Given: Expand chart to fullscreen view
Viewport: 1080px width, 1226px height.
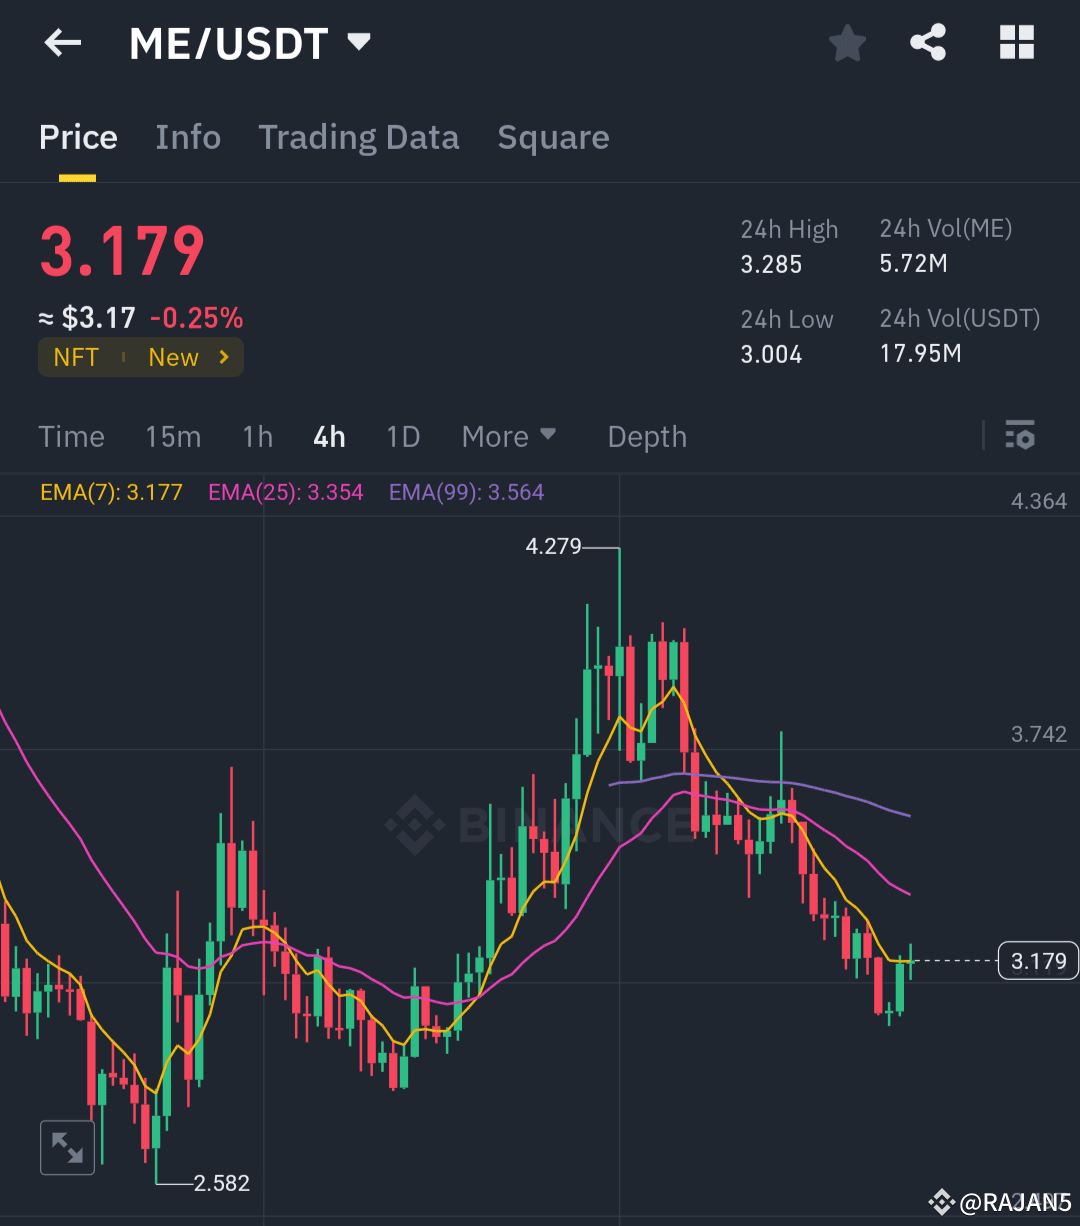Looking at the screenshot, I should [67, 1147].
